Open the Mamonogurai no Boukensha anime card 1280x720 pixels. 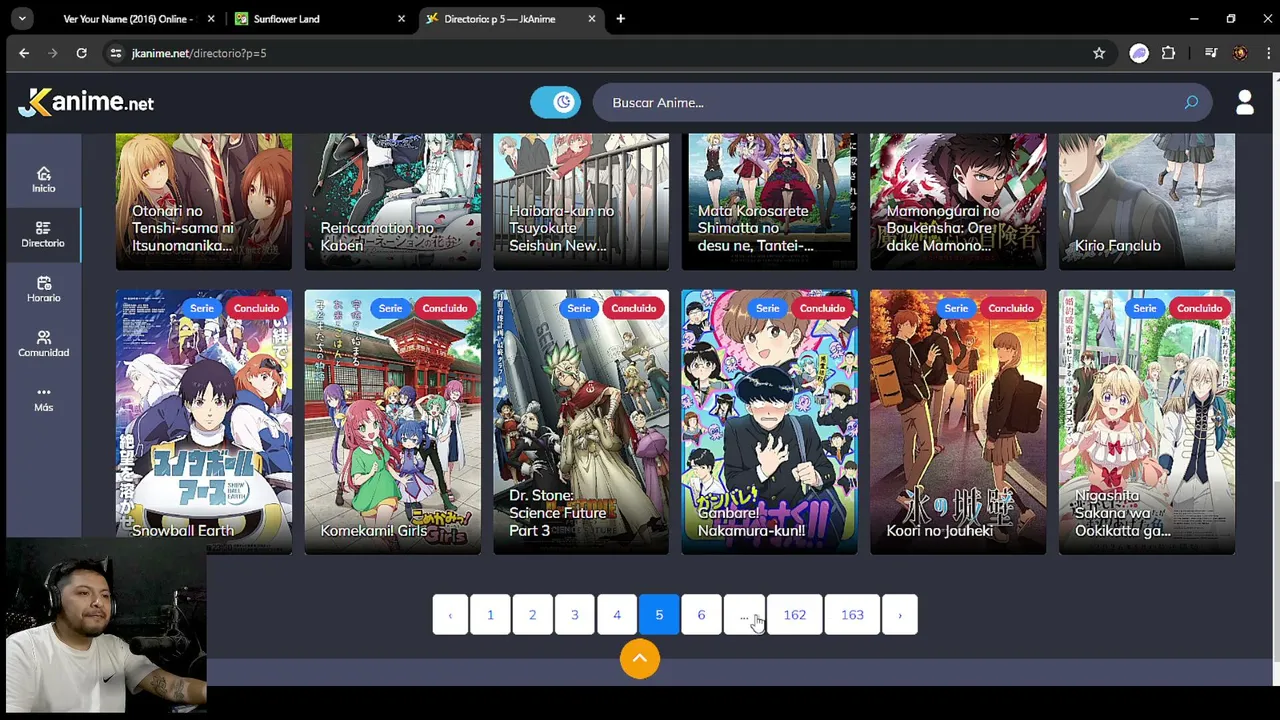958,201
